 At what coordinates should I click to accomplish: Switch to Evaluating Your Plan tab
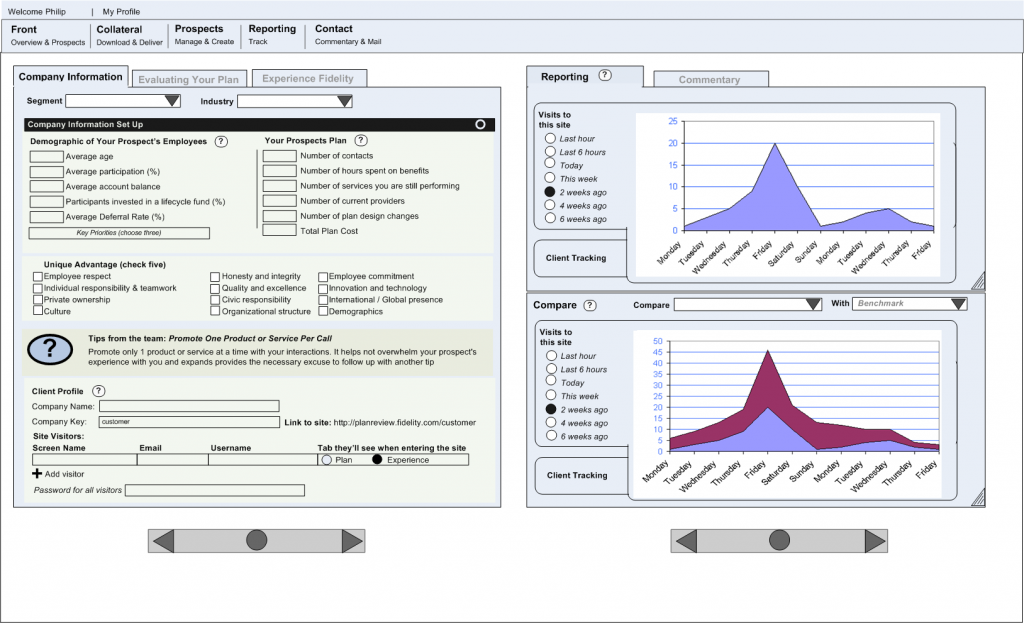tap(188, 79)
